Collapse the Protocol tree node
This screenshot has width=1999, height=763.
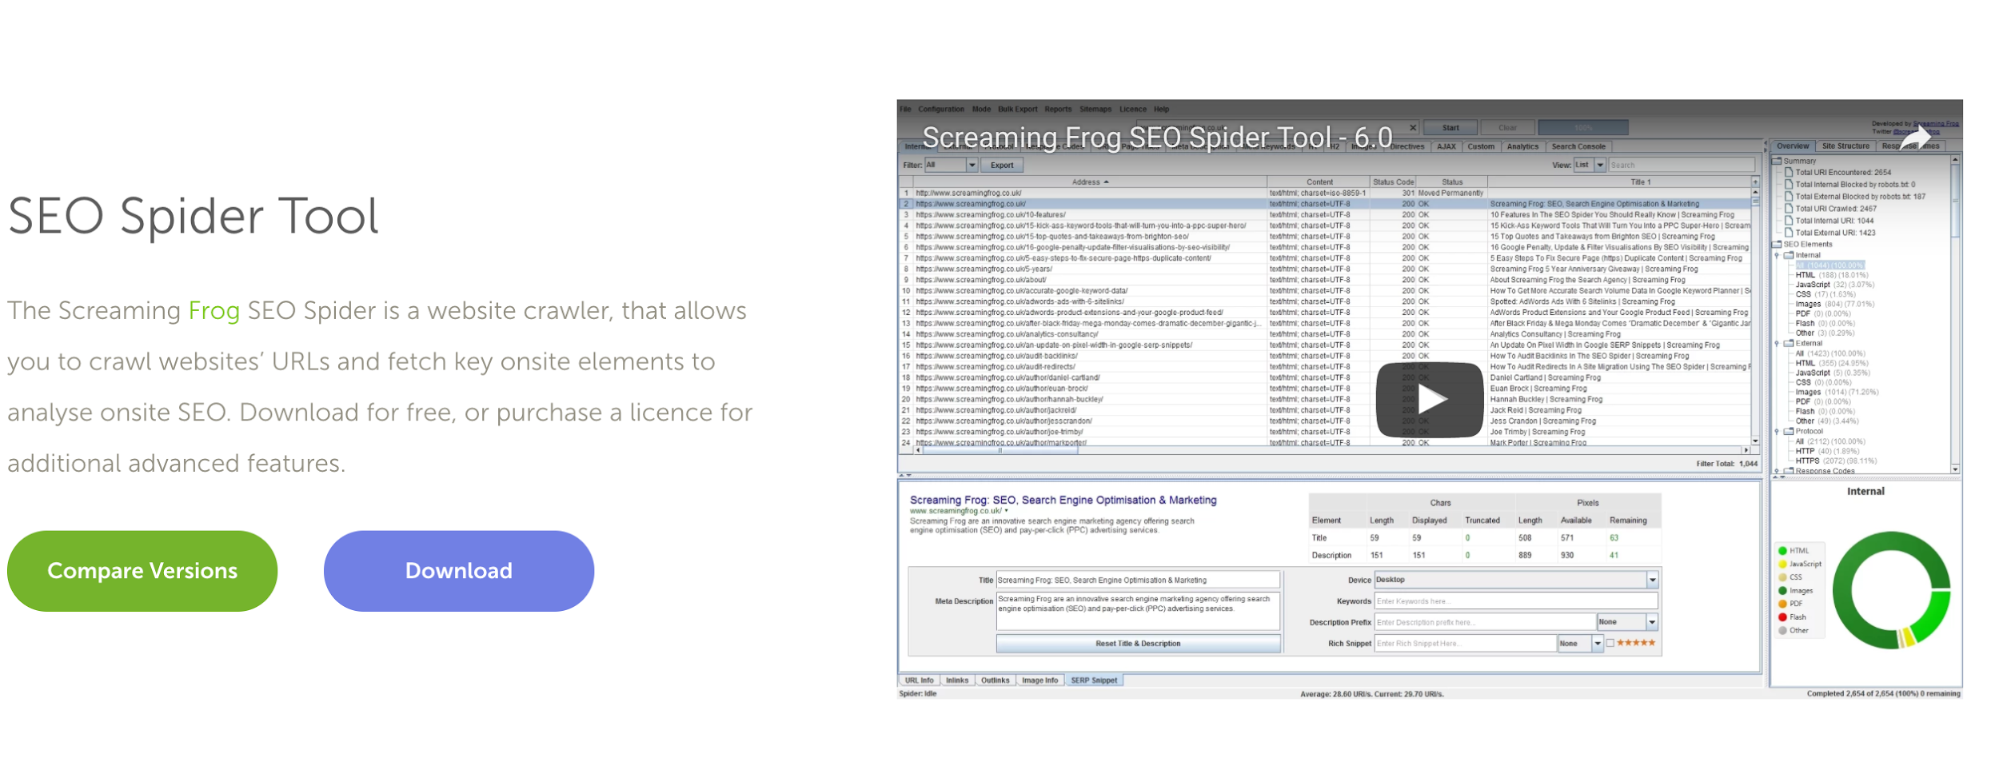[1777, 432]
